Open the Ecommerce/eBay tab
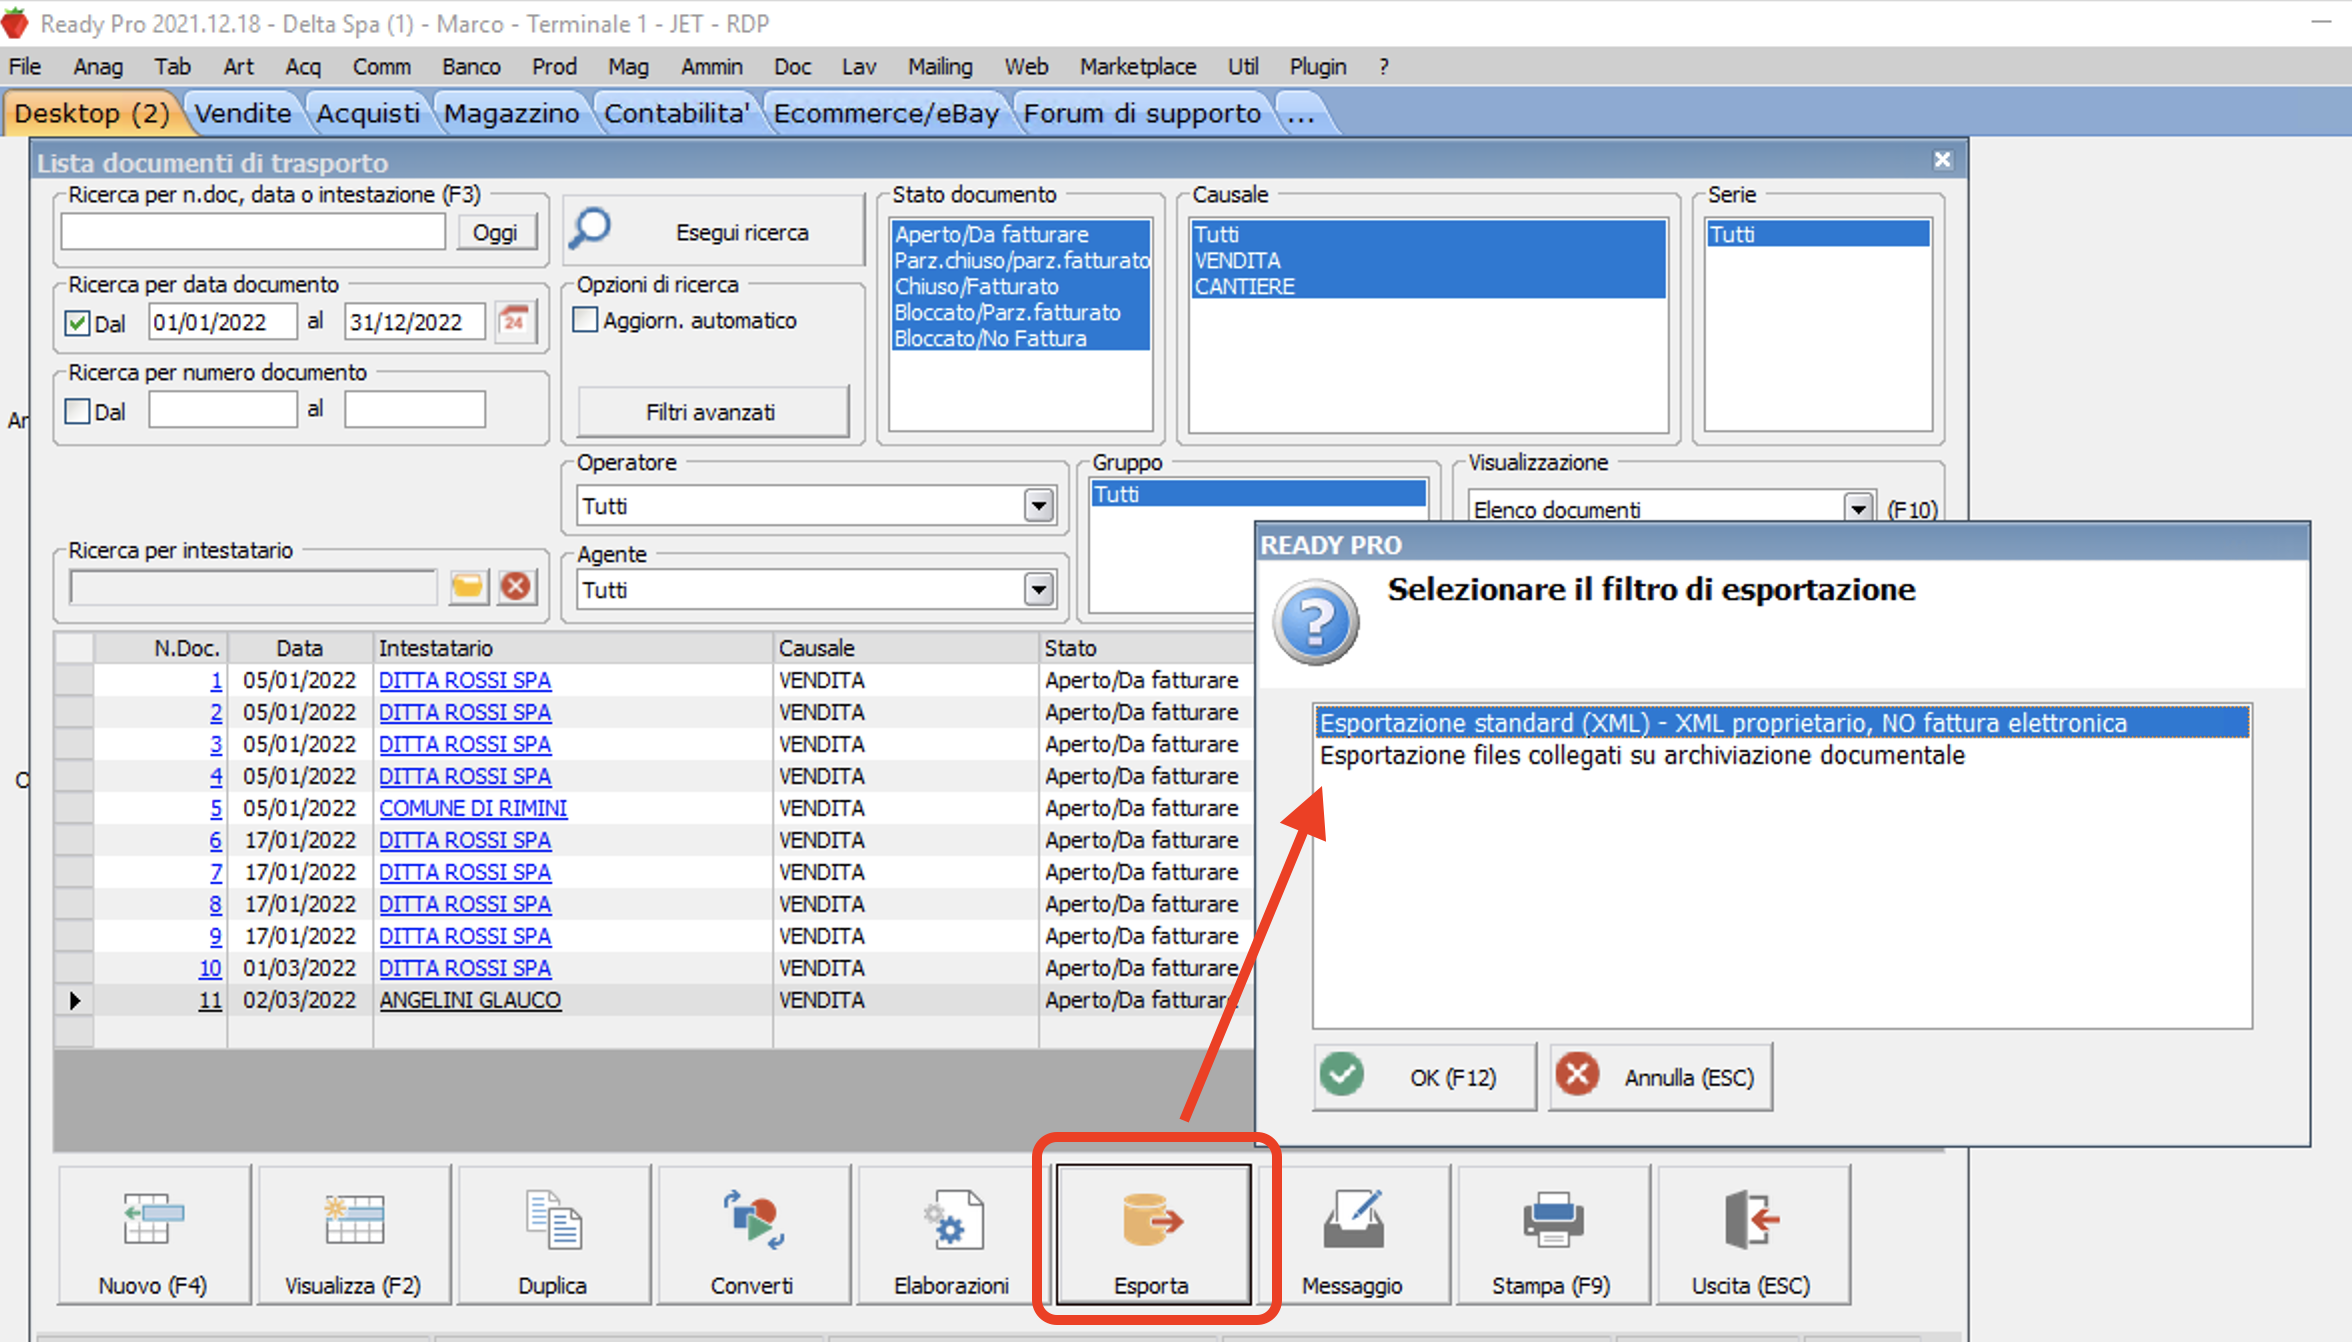 (886, 113)
